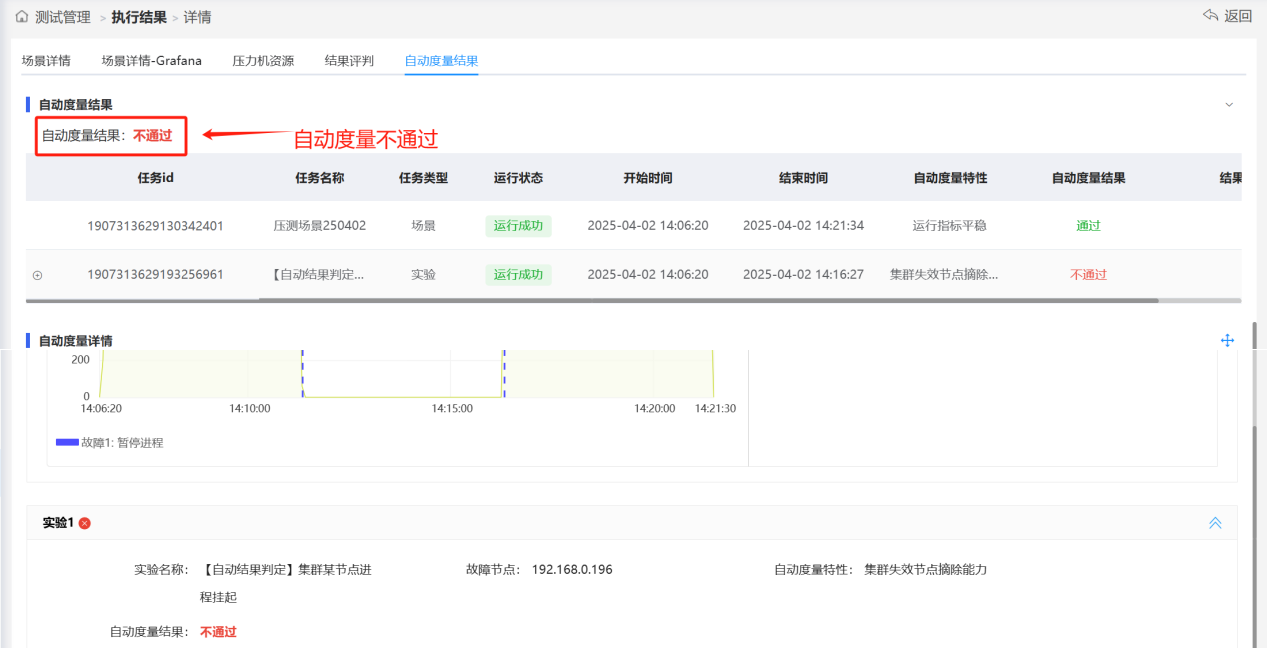The height and width of the screenshot is (655, 1267).
Task: Toggle the 故障1: 暂停进程 legend item
Action: (x=109, y=442)
